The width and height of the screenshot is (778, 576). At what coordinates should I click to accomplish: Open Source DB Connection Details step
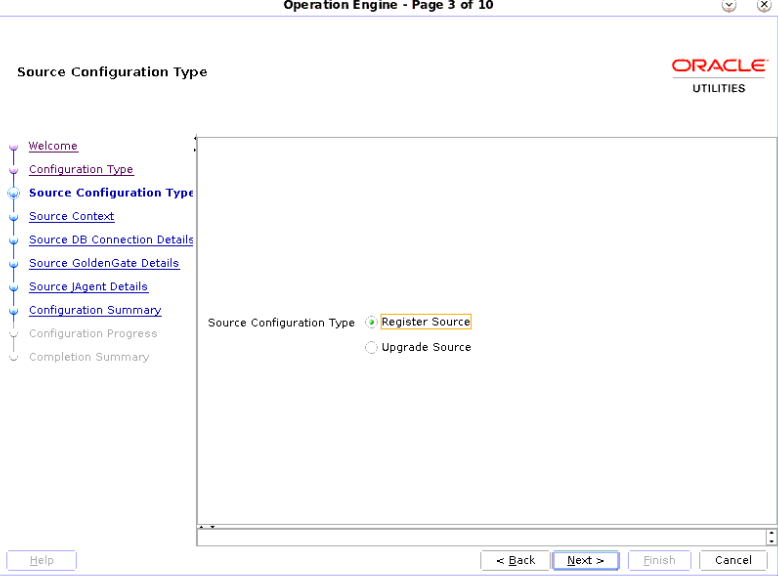click(x=111, y=240)
